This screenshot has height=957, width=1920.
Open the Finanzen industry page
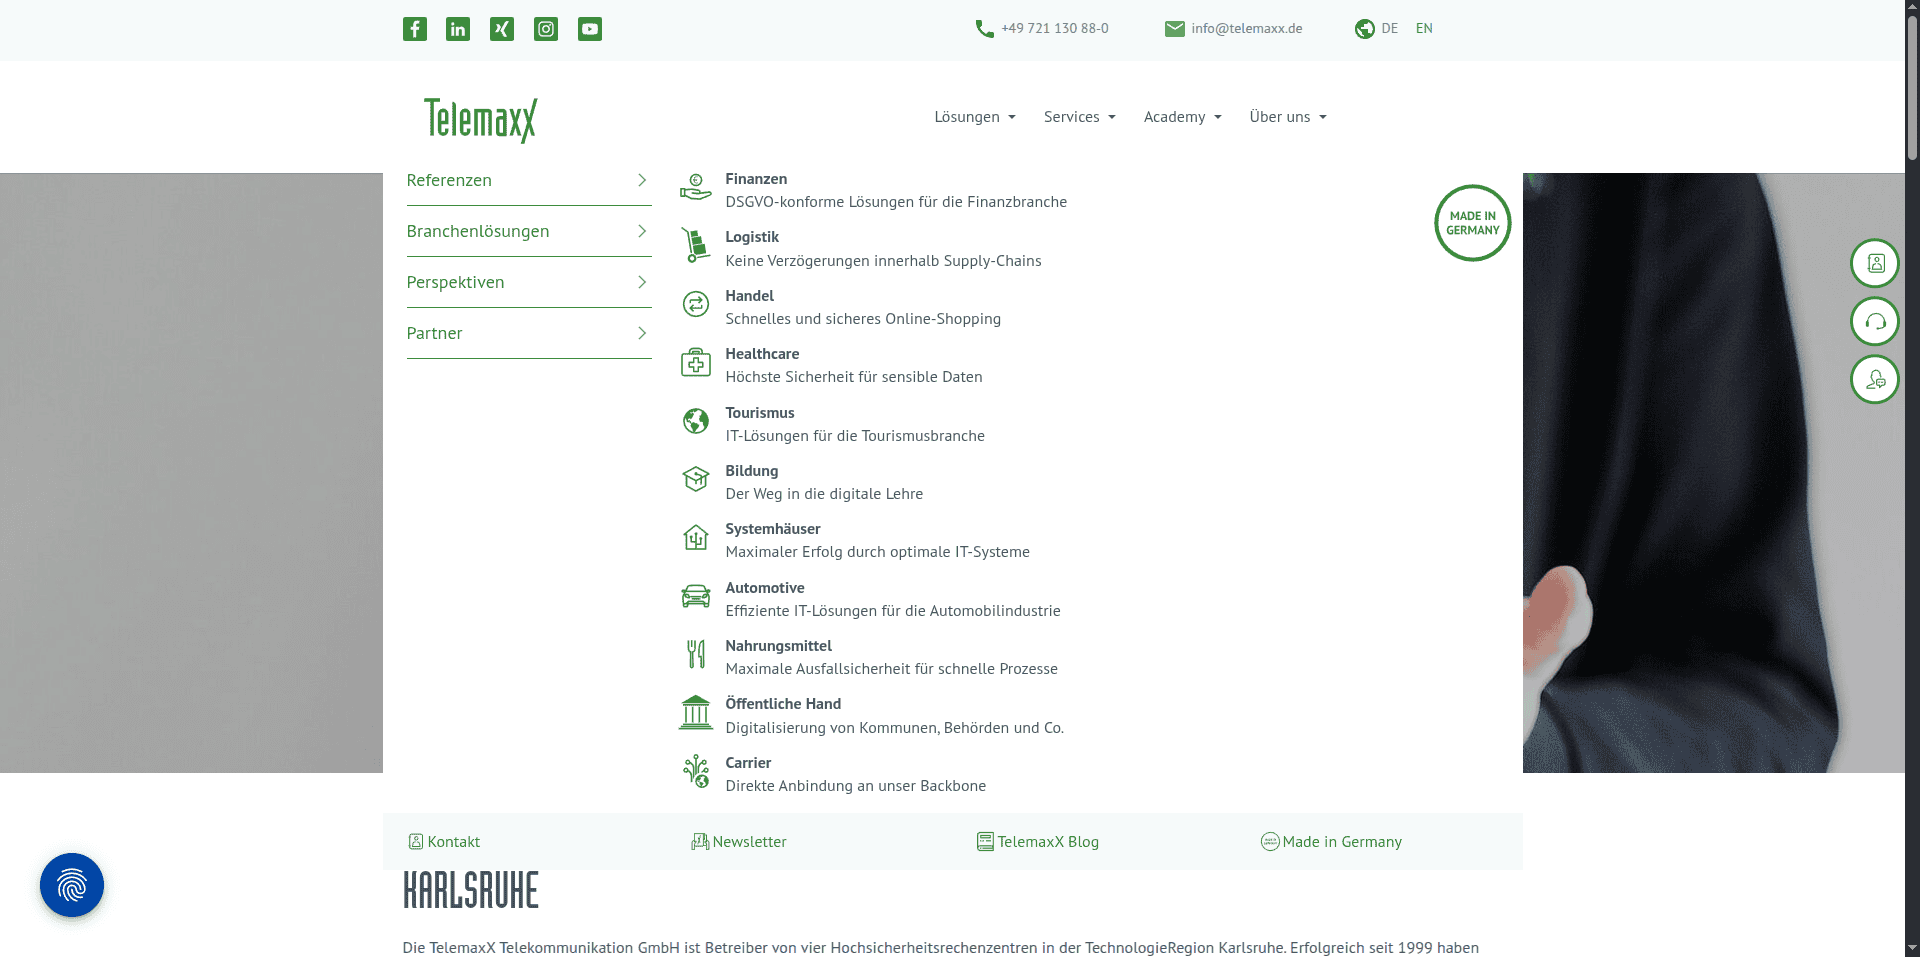pos(756,179)
